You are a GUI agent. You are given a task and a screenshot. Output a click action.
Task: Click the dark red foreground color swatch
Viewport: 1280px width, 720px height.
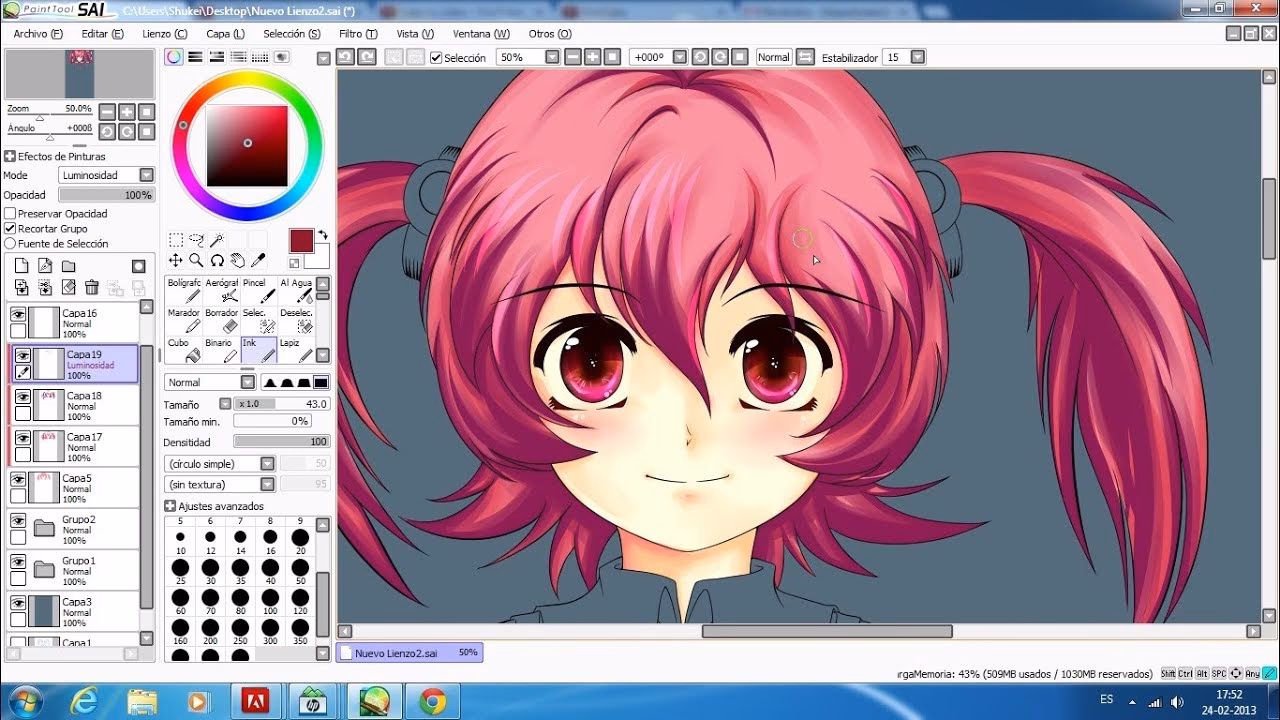coord(302,241)
